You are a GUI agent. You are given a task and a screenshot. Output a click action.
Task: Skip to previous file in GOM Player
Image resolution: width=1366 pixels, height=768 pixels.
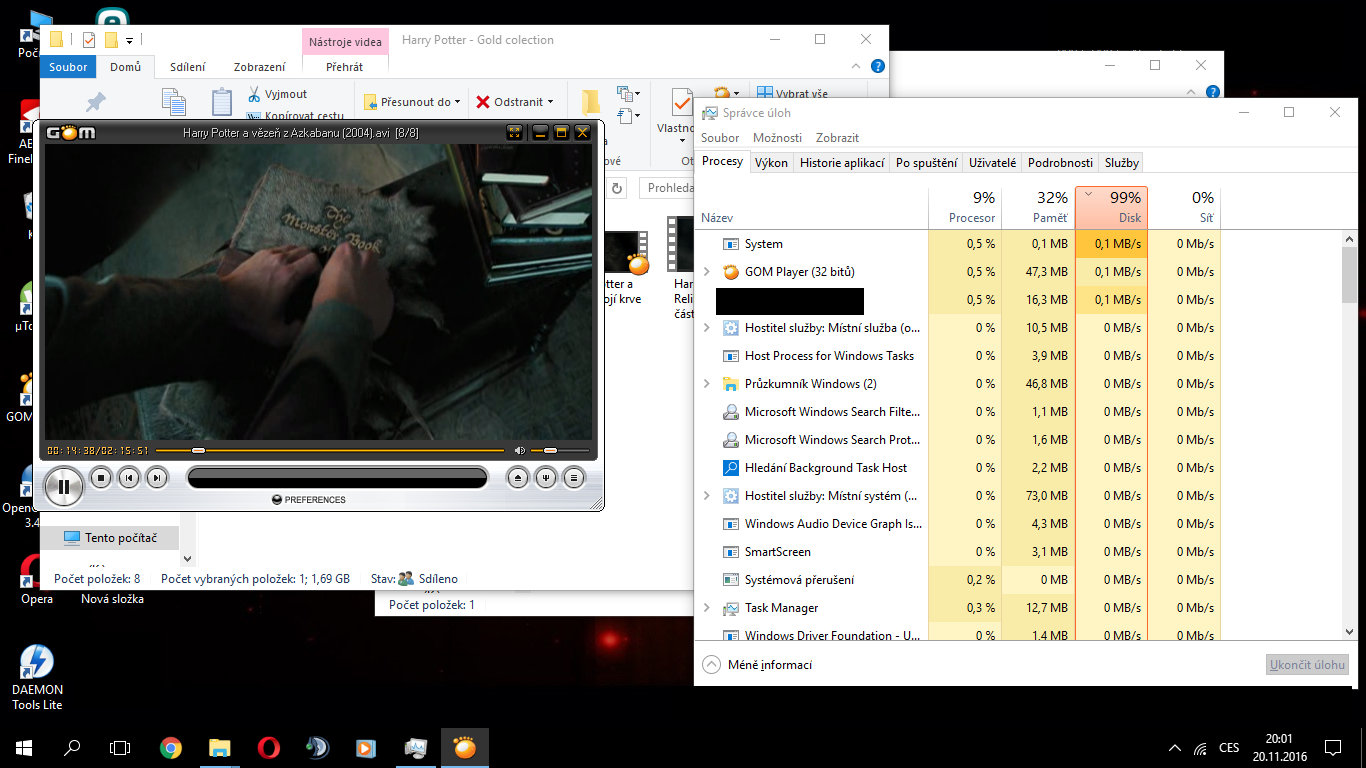point(129,478)
